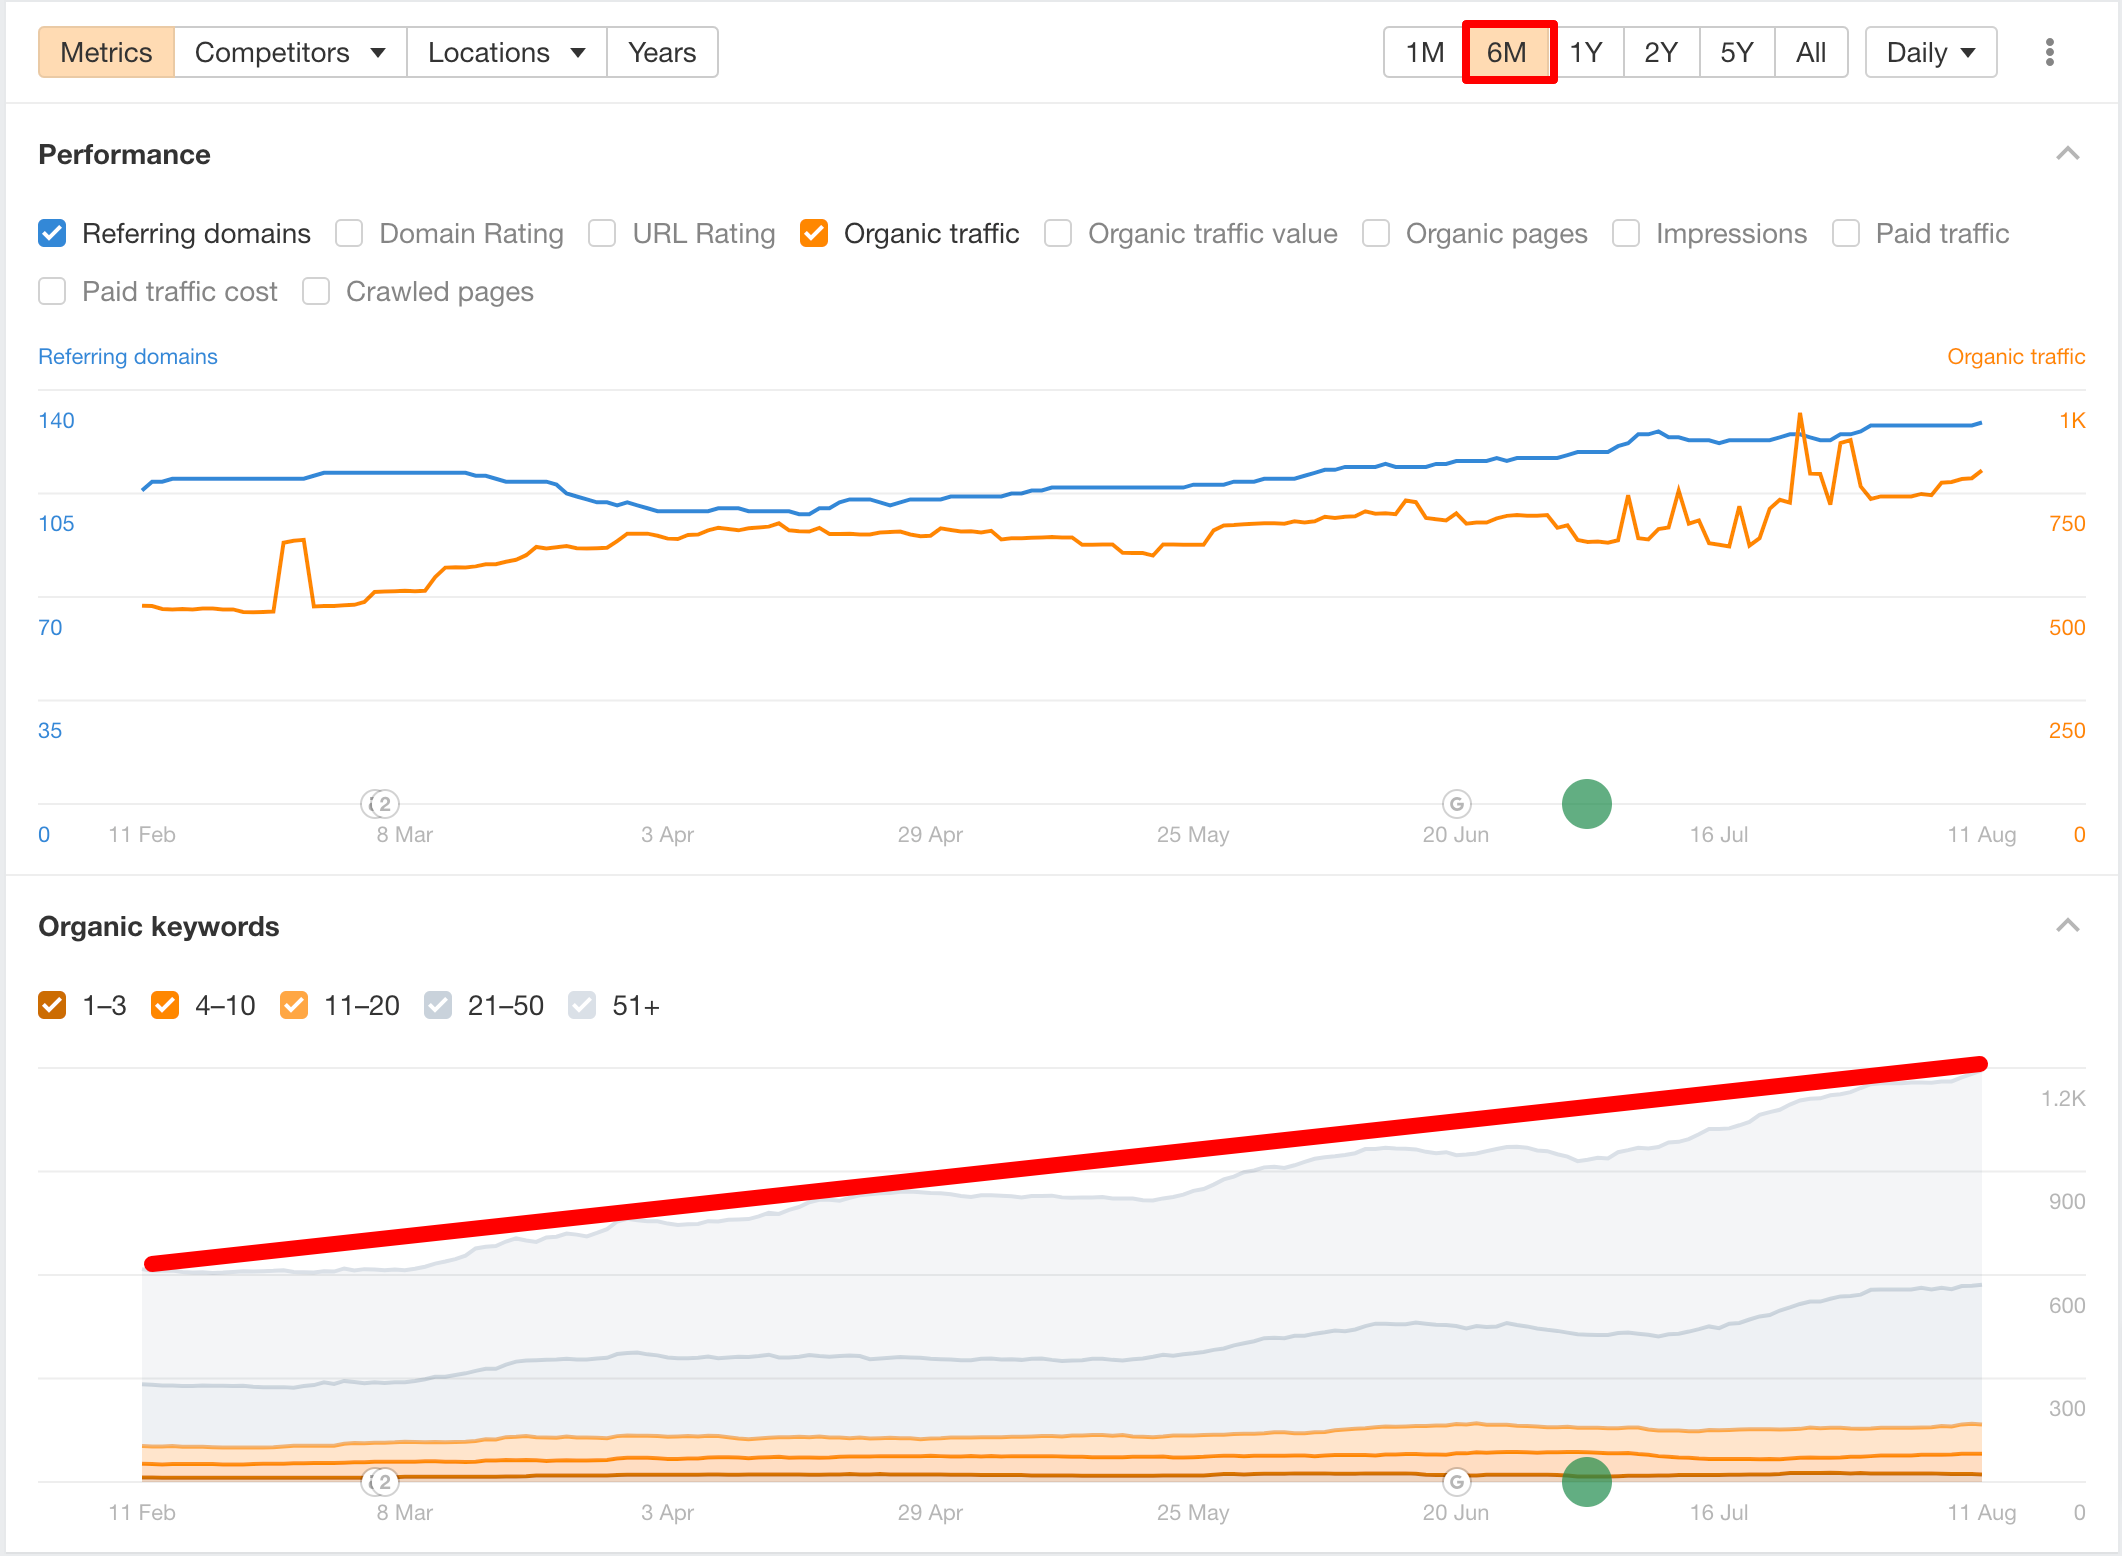Click the green circle marker on Performance chart

tap(1586, 803)
